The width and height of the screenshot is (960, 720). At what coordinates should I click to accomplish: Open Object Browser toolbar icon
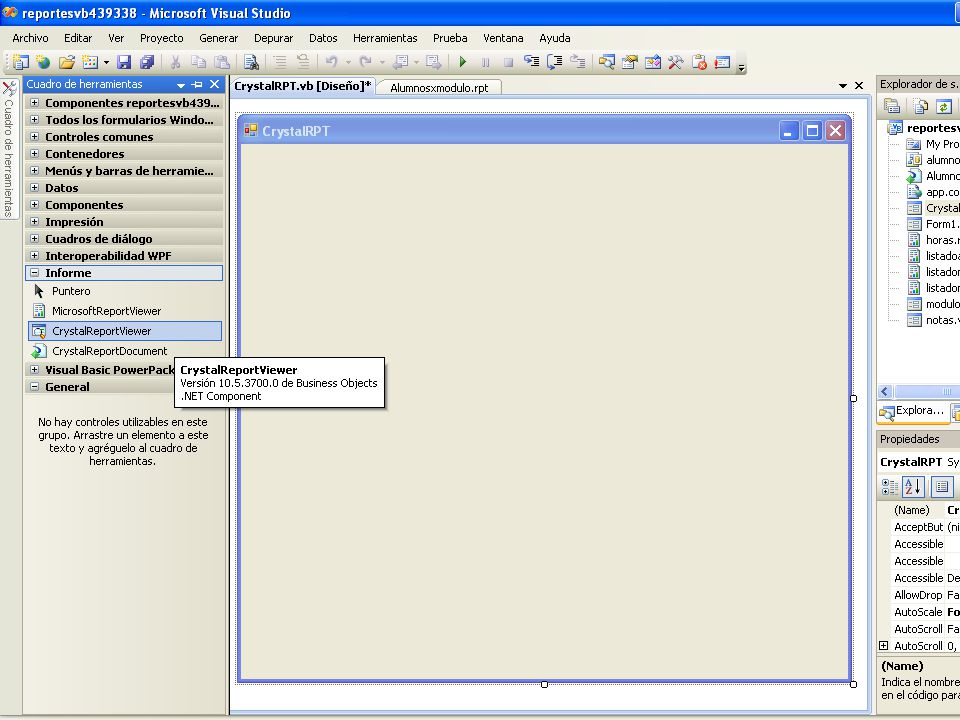tap(653, 62)
